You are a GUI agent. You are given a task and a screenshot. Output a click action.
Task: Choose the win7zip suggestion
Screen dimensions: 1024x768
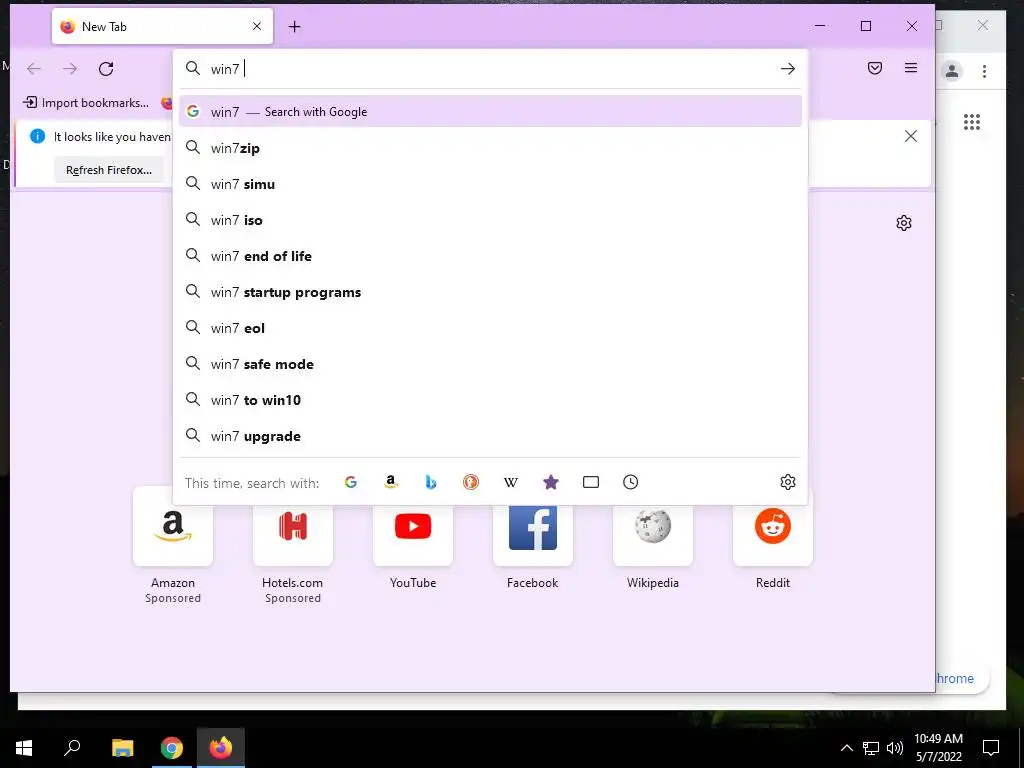point(490,148)
